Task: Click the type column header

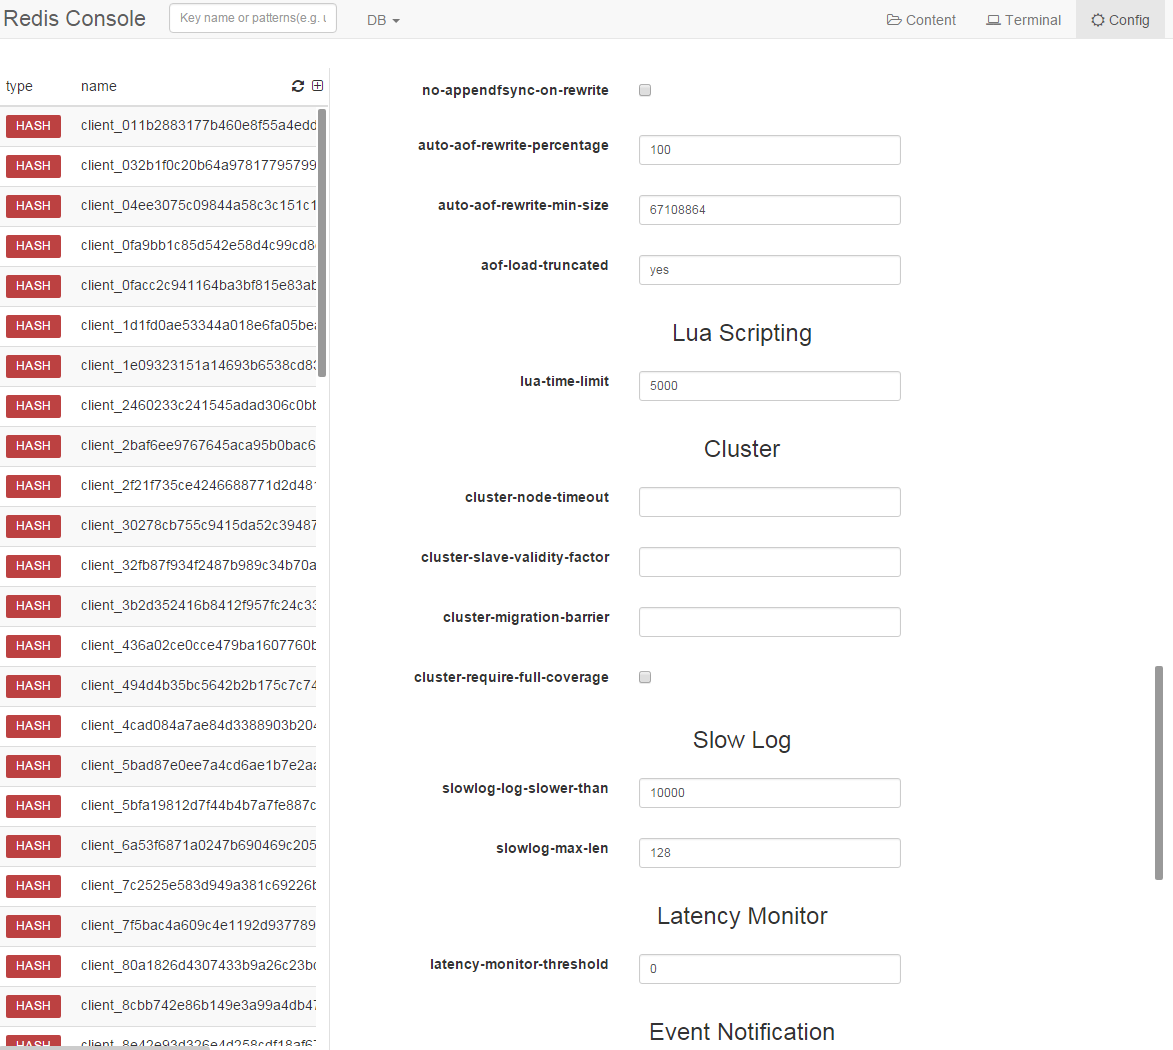Action: pos(19,86)
